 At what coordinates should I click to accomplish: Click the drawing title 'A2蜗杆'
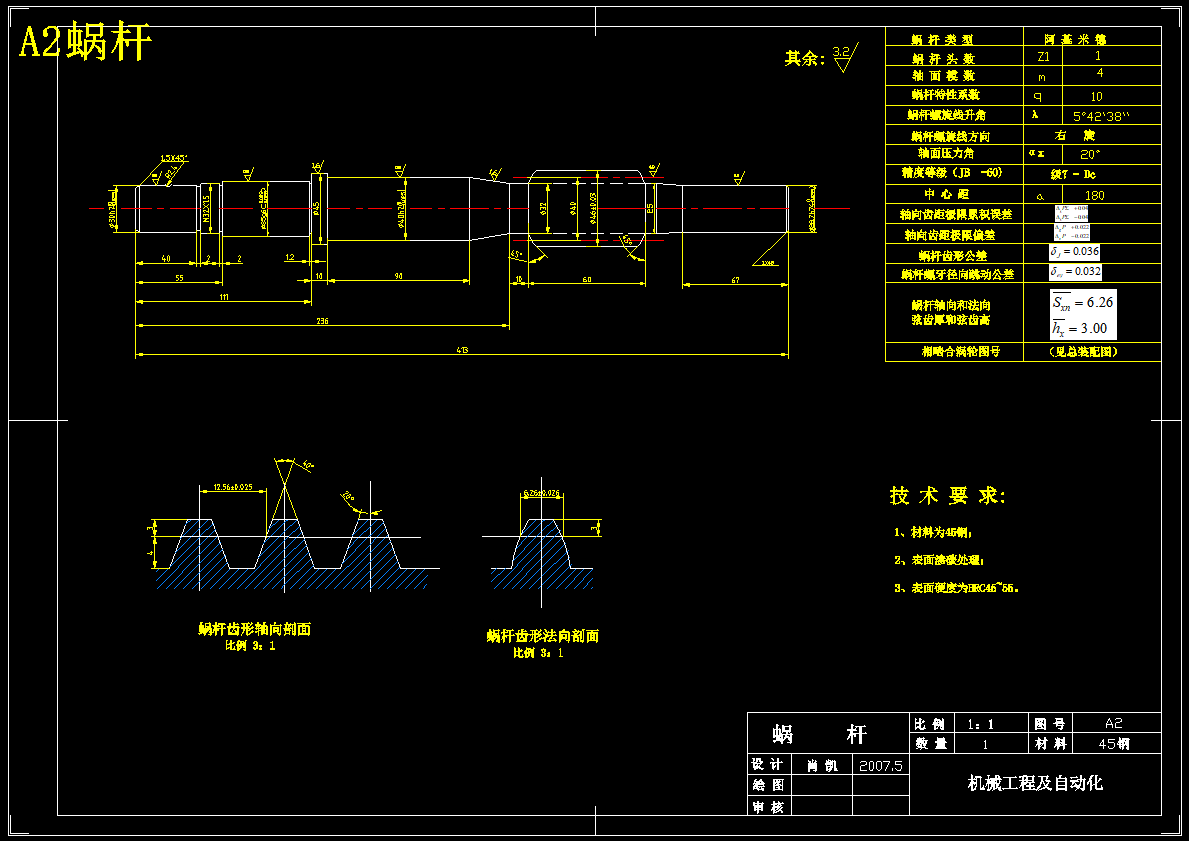(85, 42)
